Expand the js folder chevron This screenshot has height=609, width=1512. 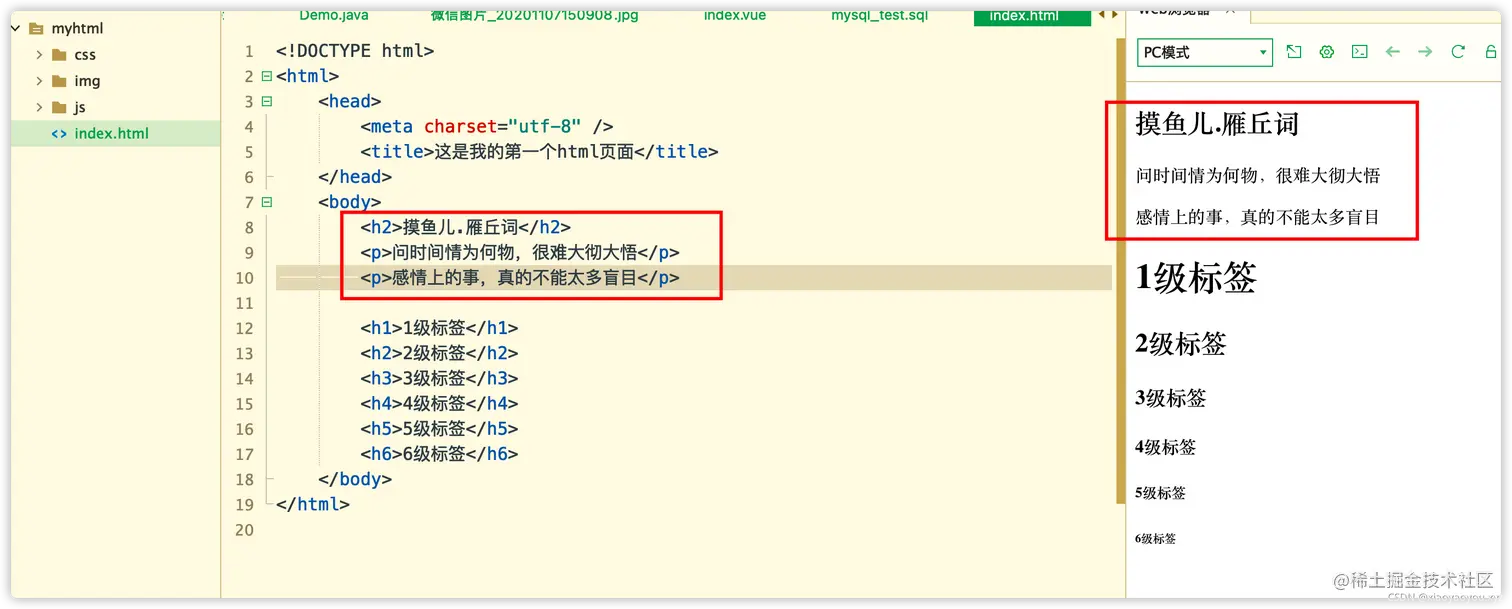click(x=39, y=107)
